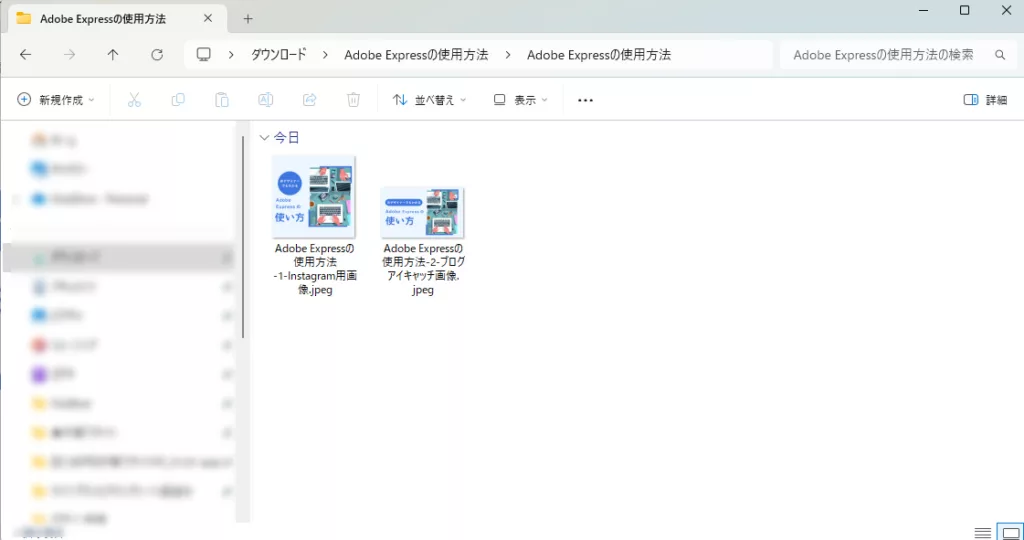Switch to details list view icon
This screenshot has height=540, width=1024.
[x=982, y=532]
